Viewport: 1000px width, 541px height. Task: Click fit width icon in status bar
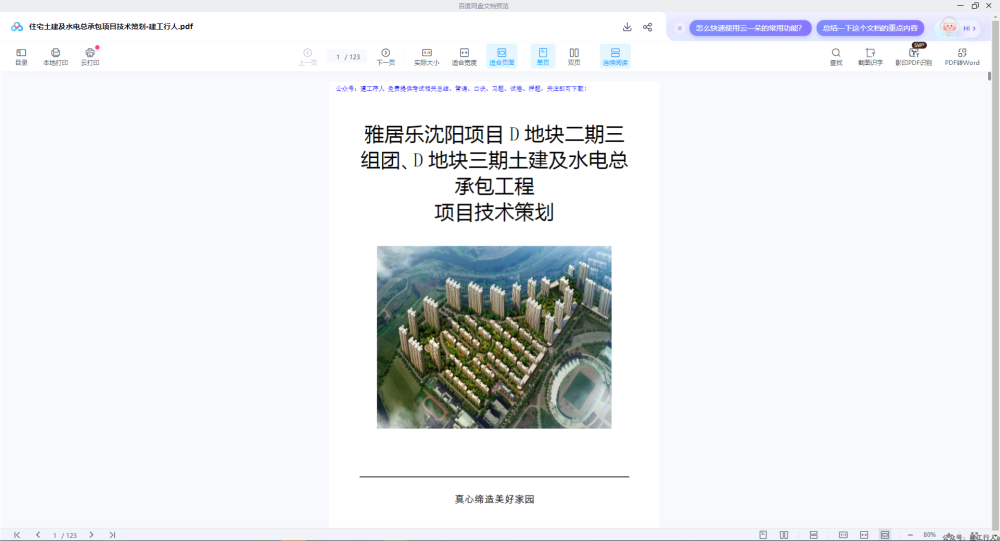click(864, 535)
